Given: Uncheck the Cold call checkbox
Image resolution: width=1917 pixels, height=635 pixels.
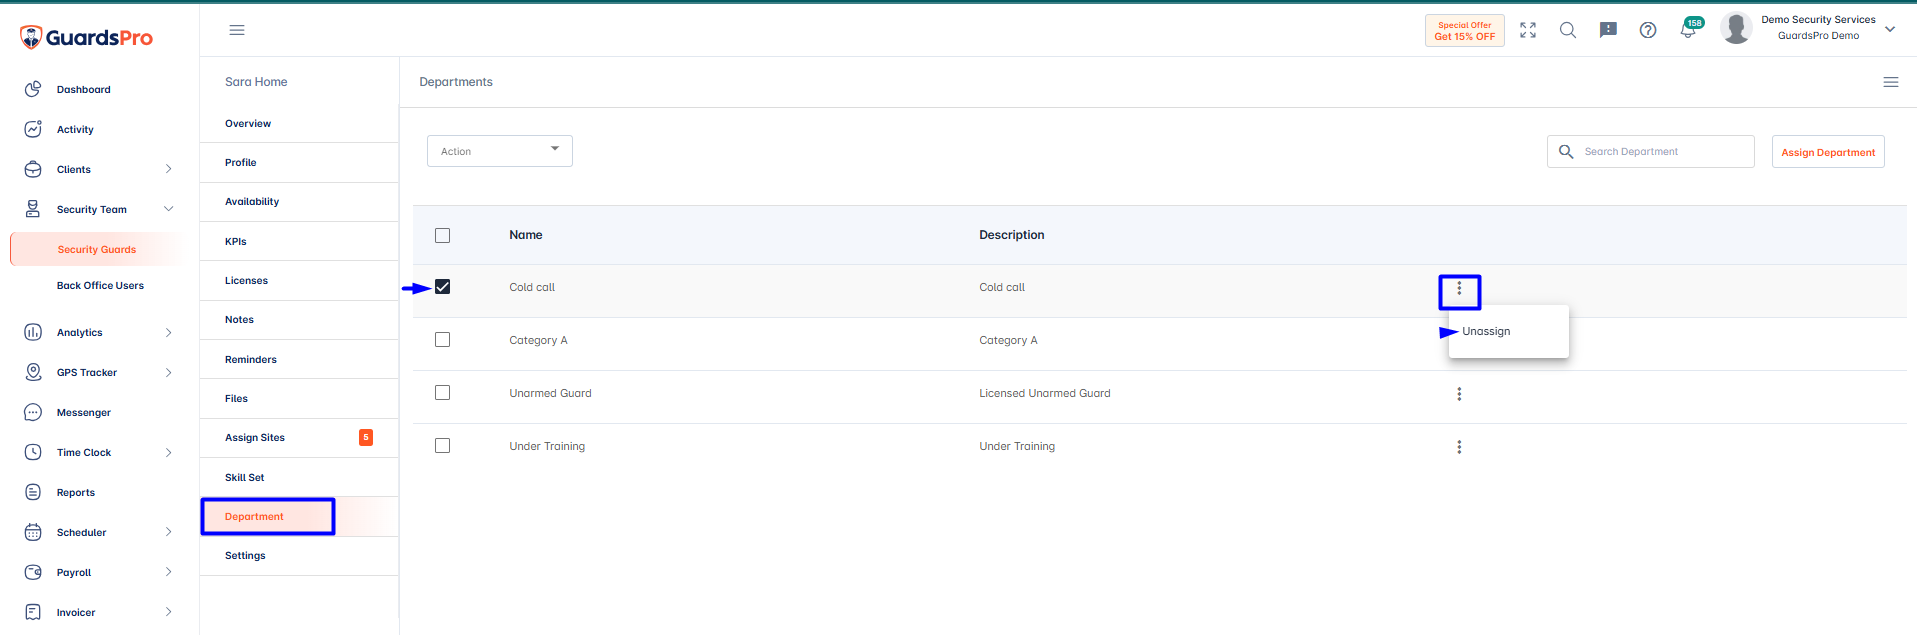Looking at the screenshot, I should (443, 287).
